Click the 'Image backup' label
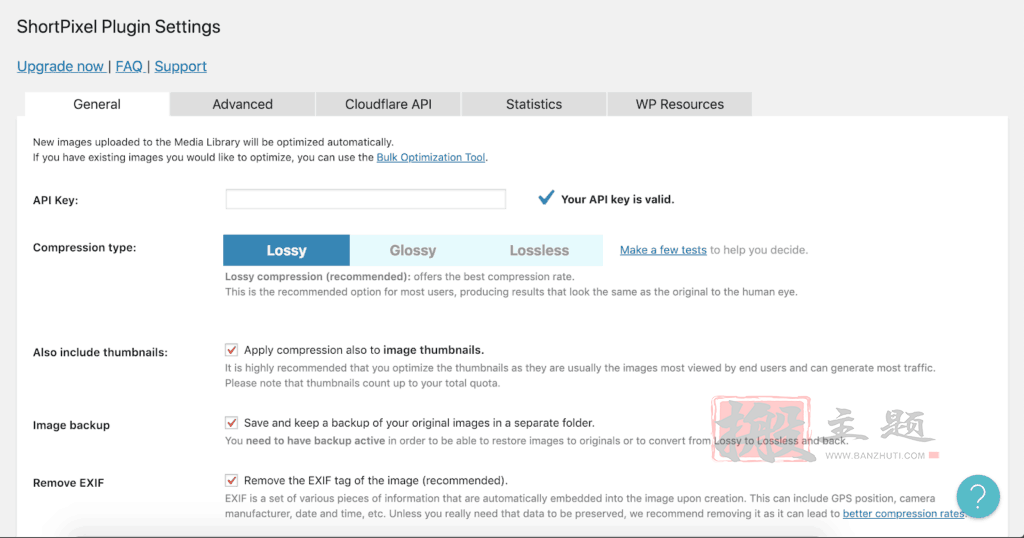 (x=71, y=425)
